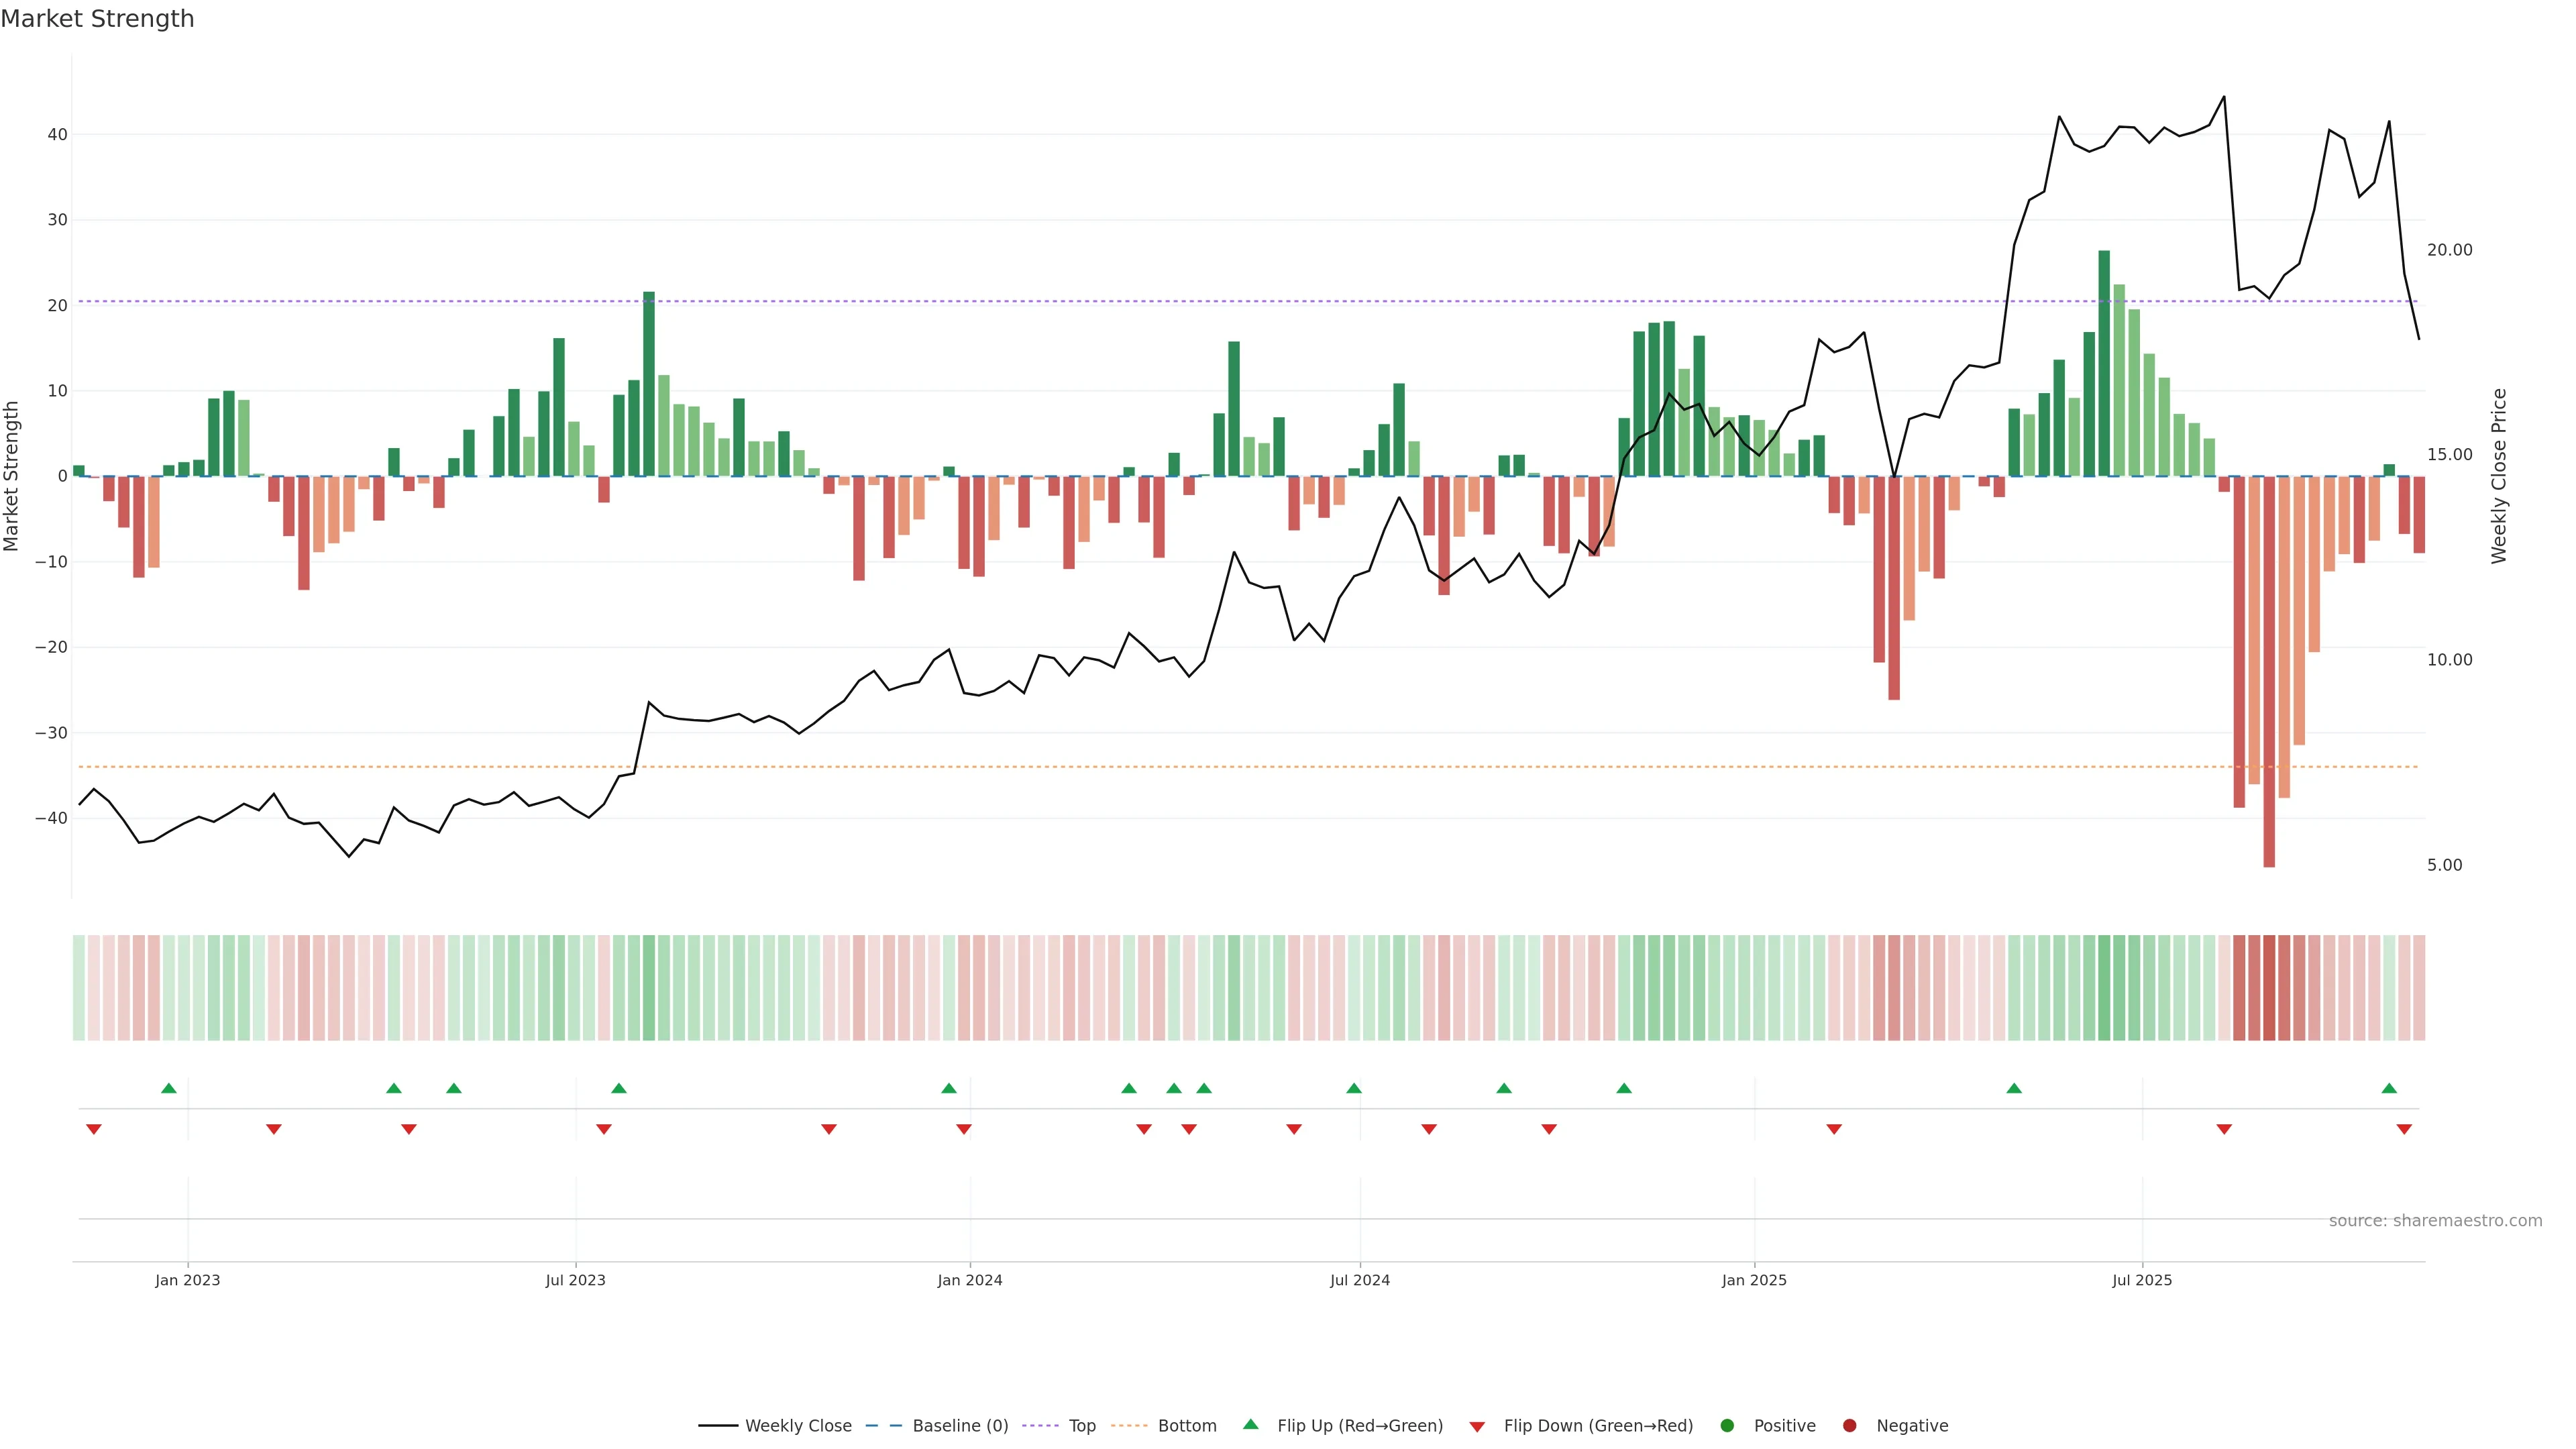Click the last red flip-down marker
Viewport: 2576px width, 1449px height.
pyautogui.click(x=2404, y=1129)
